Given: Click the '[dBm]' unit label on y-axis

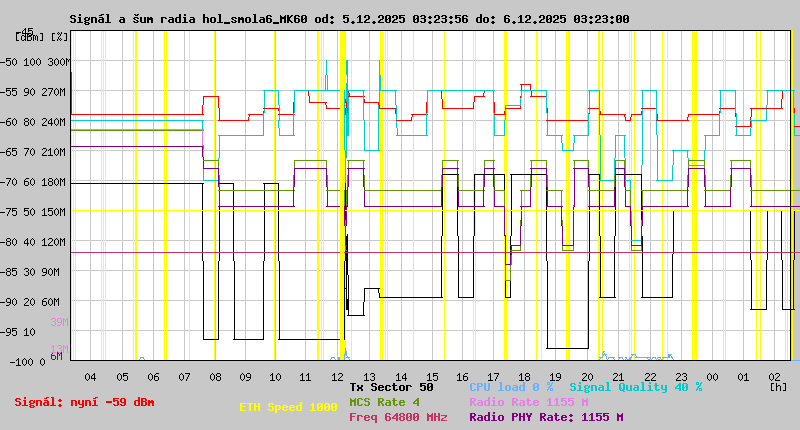Looking at the screenshot, I should click(x=29, y=36).
